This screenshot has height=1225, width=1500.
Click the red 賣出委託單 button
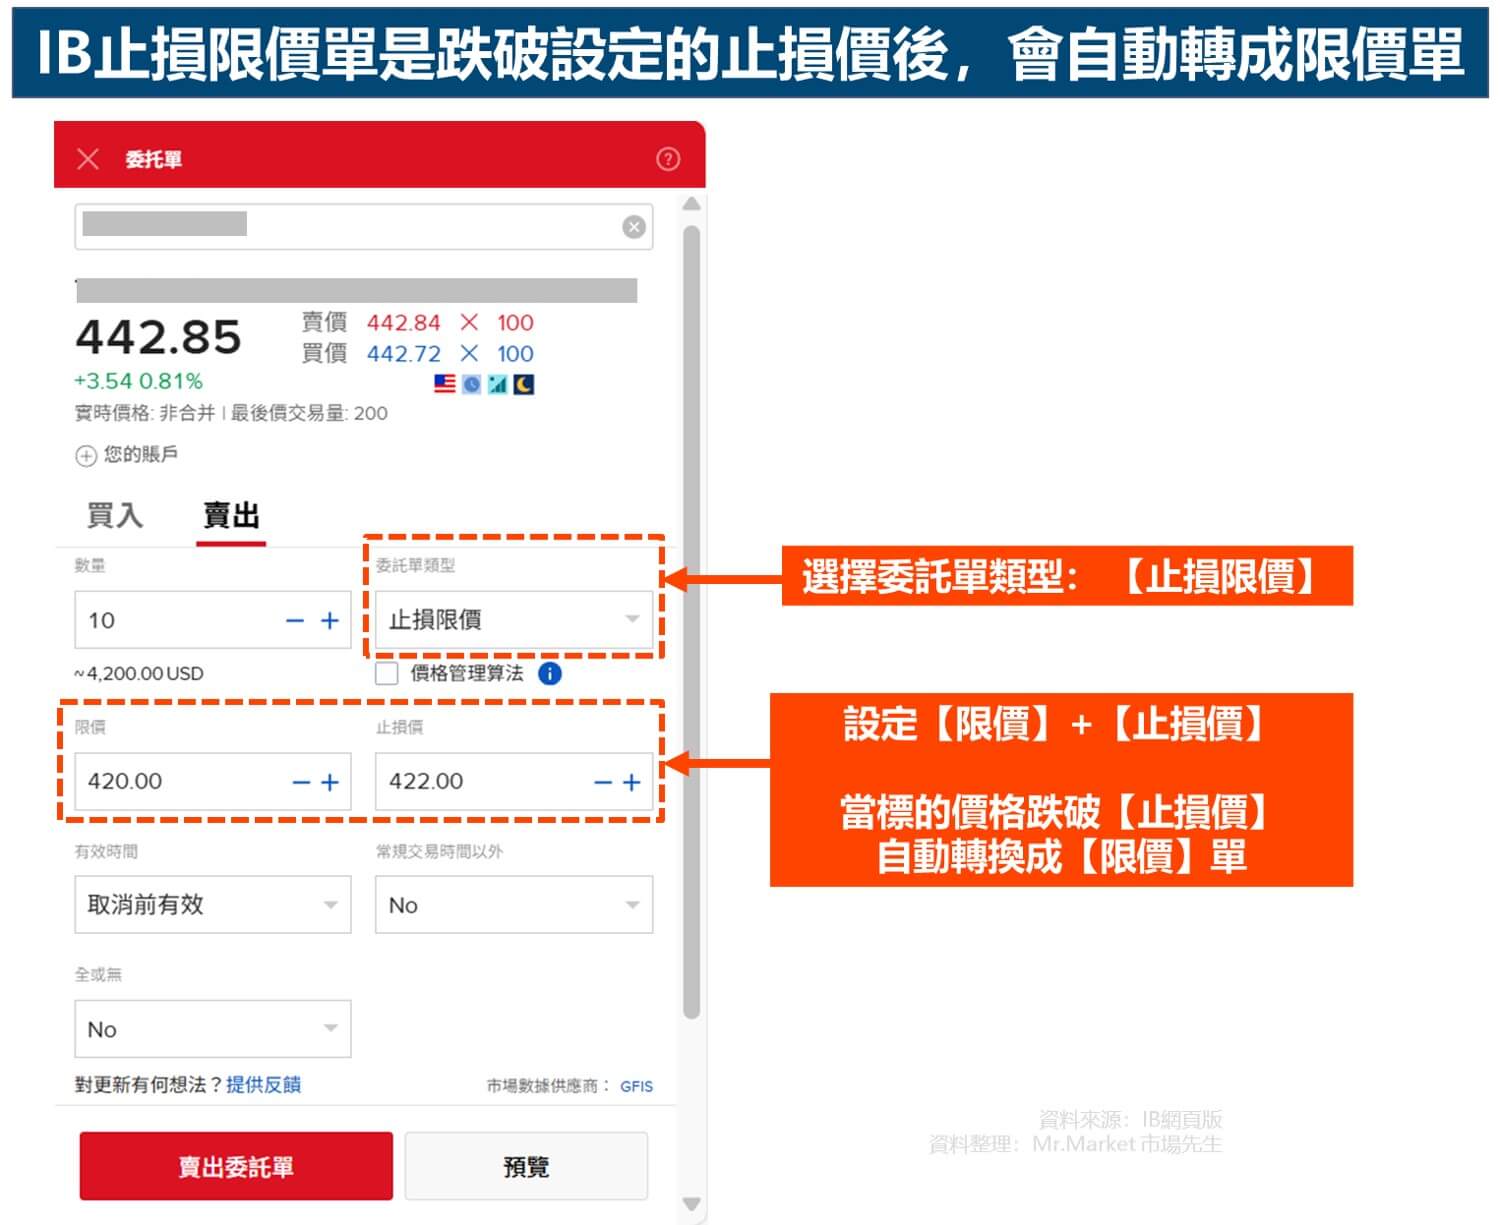click(x=236, y=1166)
